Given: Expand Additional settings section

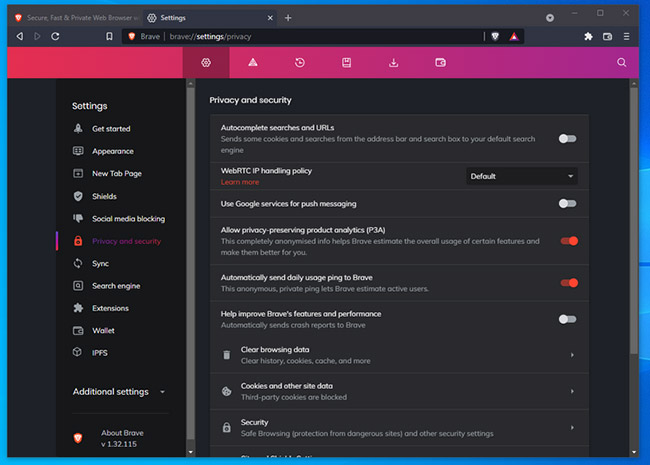Looking at the screenshot, I should click(119, 392).
